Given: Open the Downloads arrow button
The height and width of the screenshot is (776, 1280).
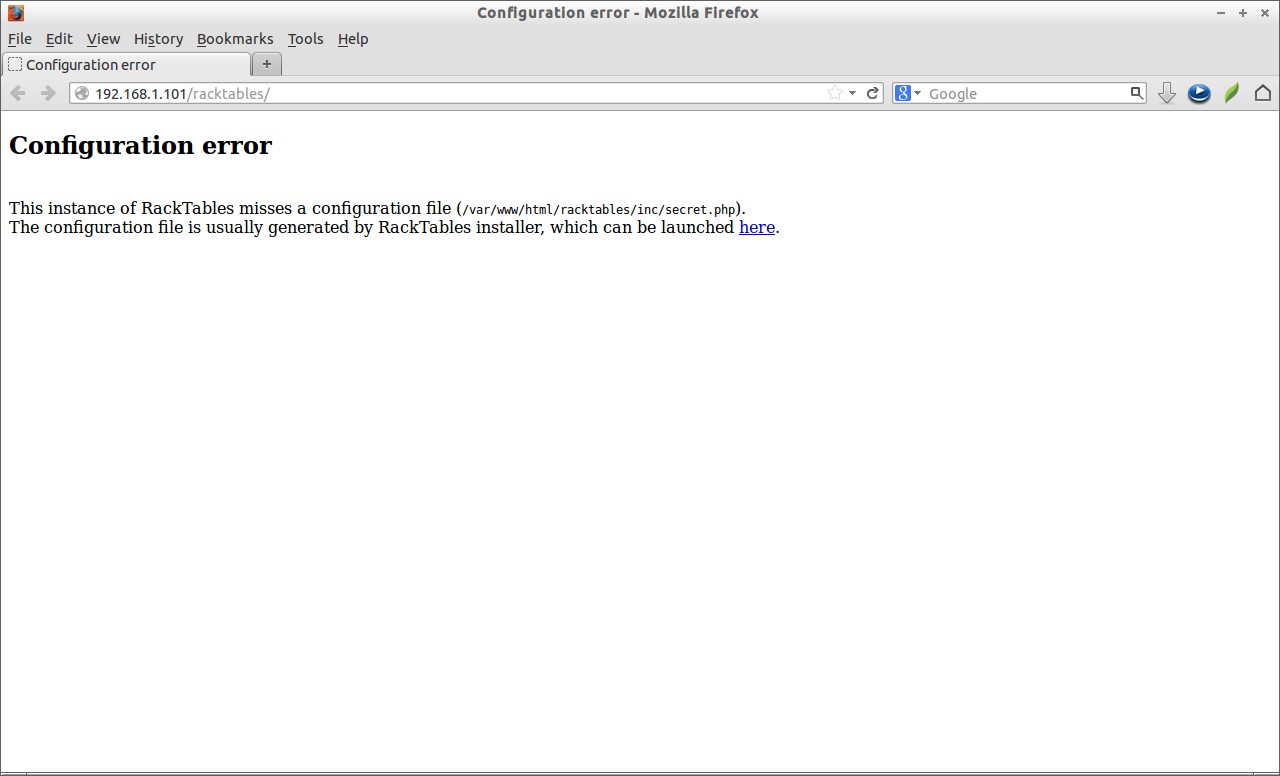Looking at the screenshot, I should click(1166, 93).
